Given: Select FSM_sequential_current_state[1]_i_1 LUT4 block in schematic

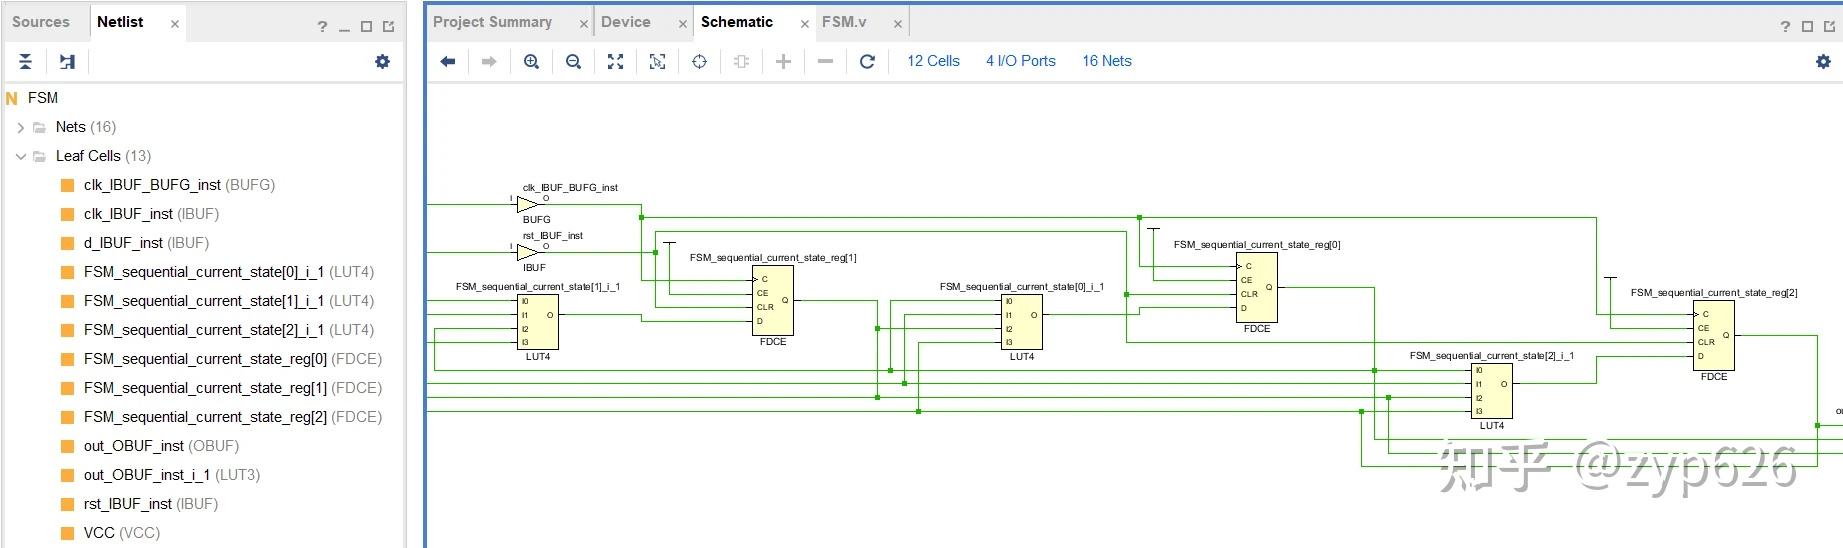Looking at the screenshot, I should pyautogui.click(x=538, y=322).
